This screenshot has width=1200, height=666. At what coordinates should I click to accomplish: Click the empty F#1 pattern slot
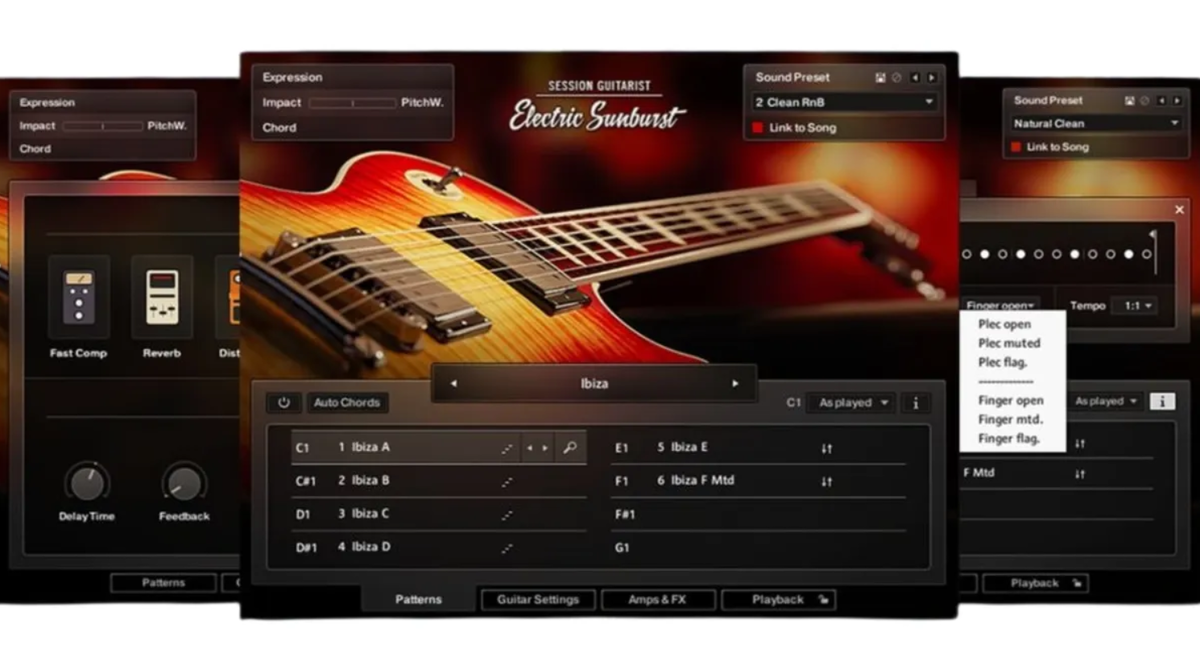pos(758,514)
